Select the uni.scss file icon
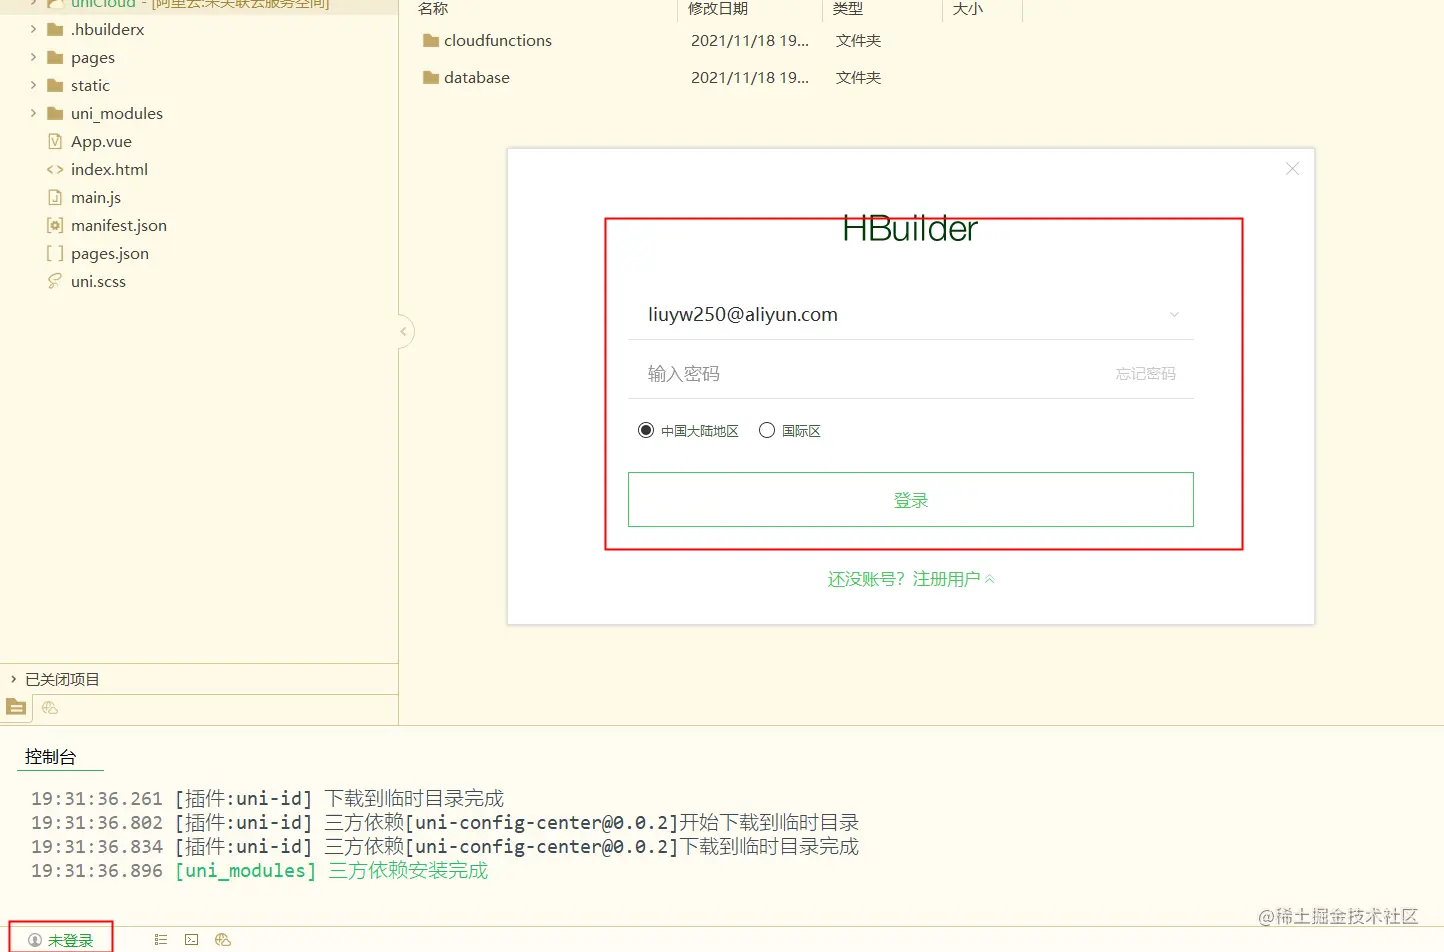 click(x=55, y=282)
